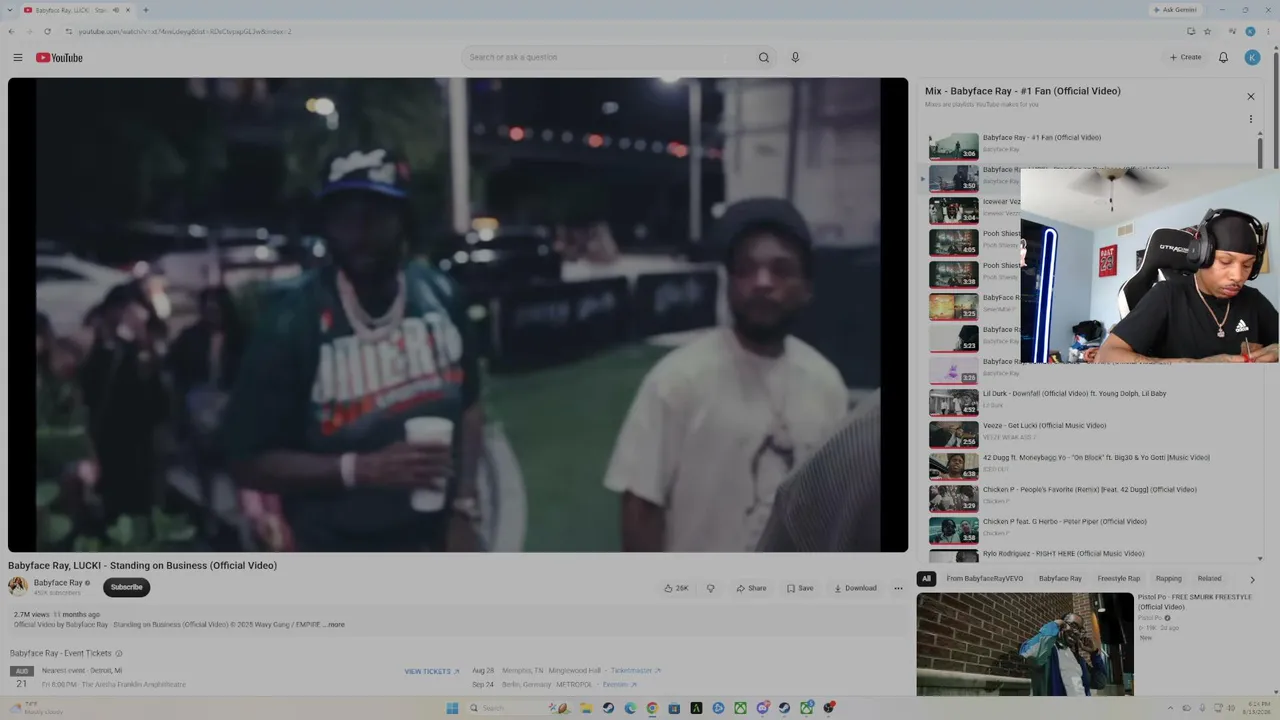1280x720 pixels.
Task: Open the taskbar Xbox app
Action: click(740, 708)
